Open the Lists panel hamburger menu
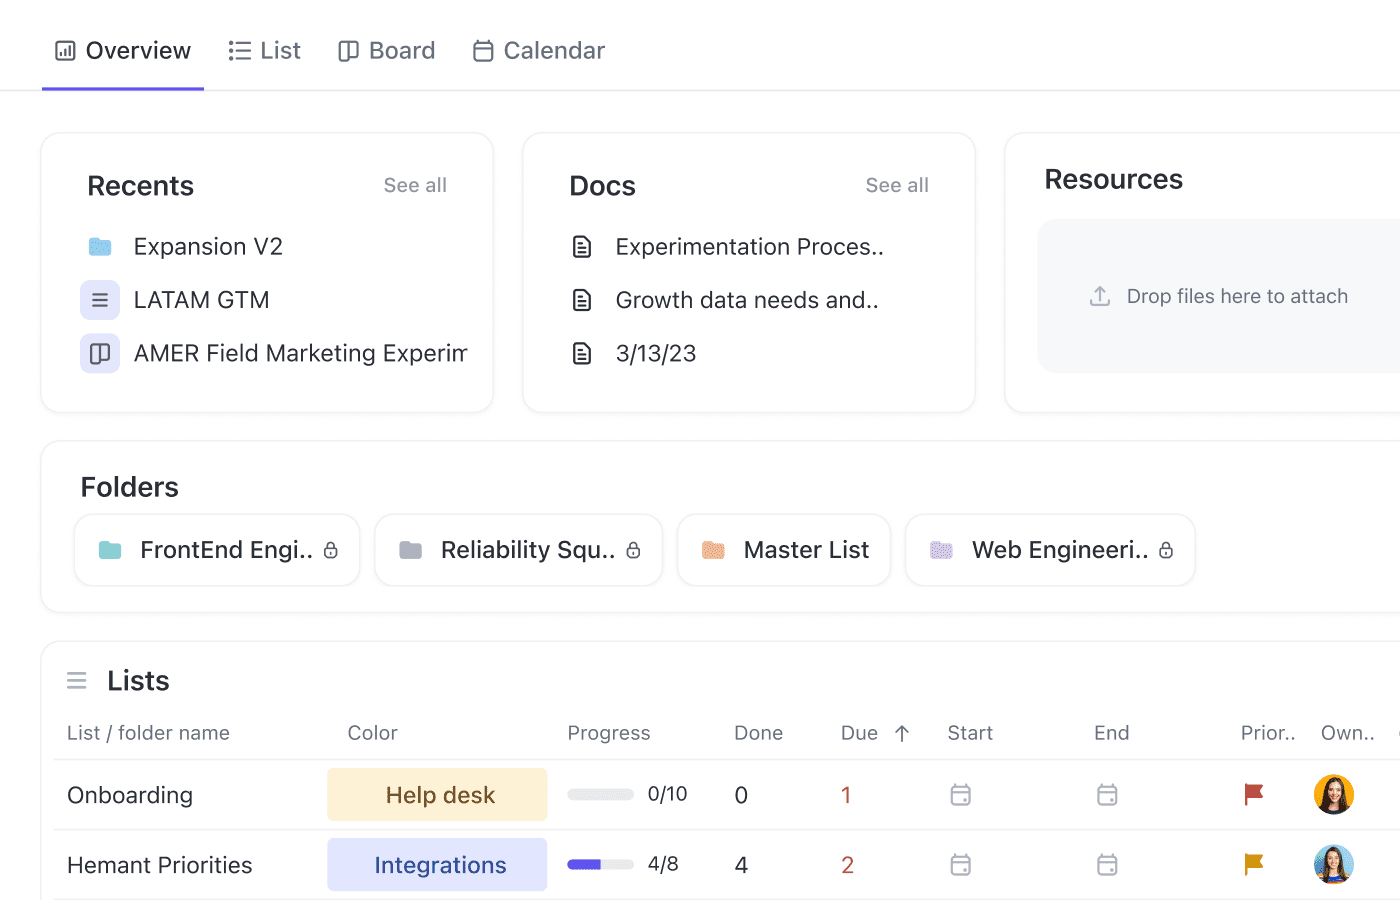The height and width of the screenshot is (900, 1400). click(x=77, y=680)
